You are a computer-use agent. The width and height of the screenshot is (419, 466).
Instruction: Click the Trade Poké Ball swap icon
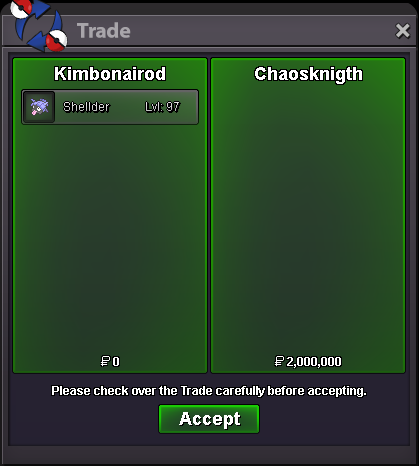click(x=38, y=25)
